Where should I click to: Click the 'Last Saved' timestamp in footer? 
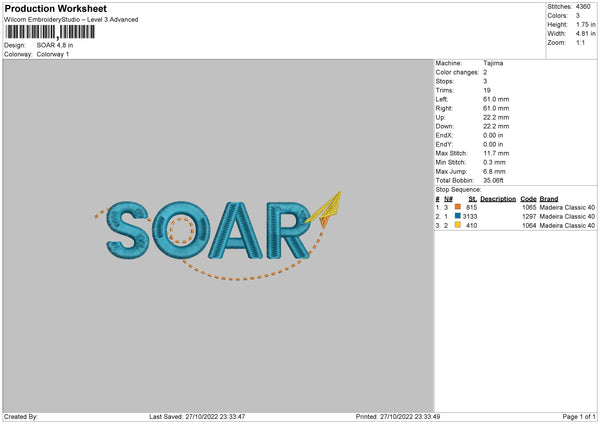(x=197, y=417)
